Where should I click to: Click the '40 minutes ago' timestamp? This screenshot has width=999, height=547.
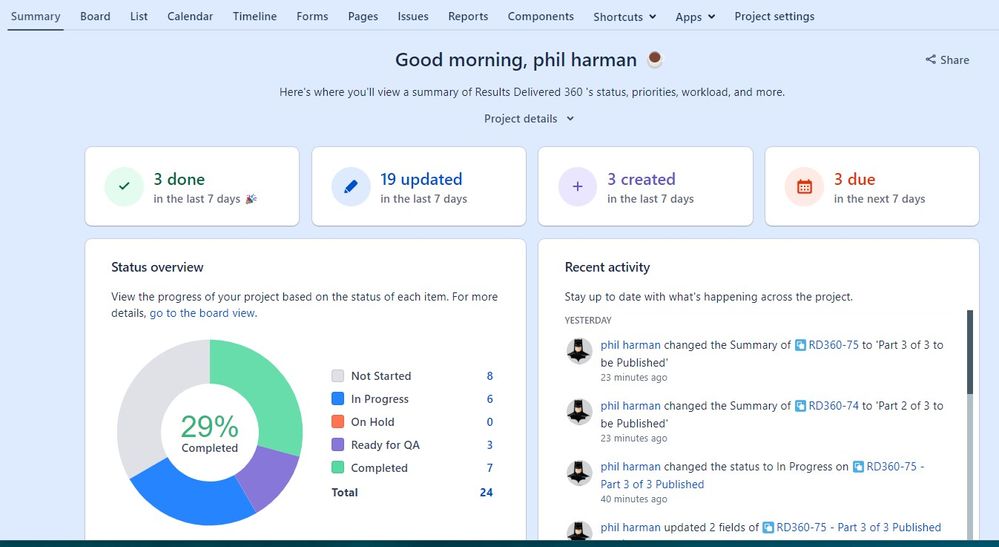[634, 499]
